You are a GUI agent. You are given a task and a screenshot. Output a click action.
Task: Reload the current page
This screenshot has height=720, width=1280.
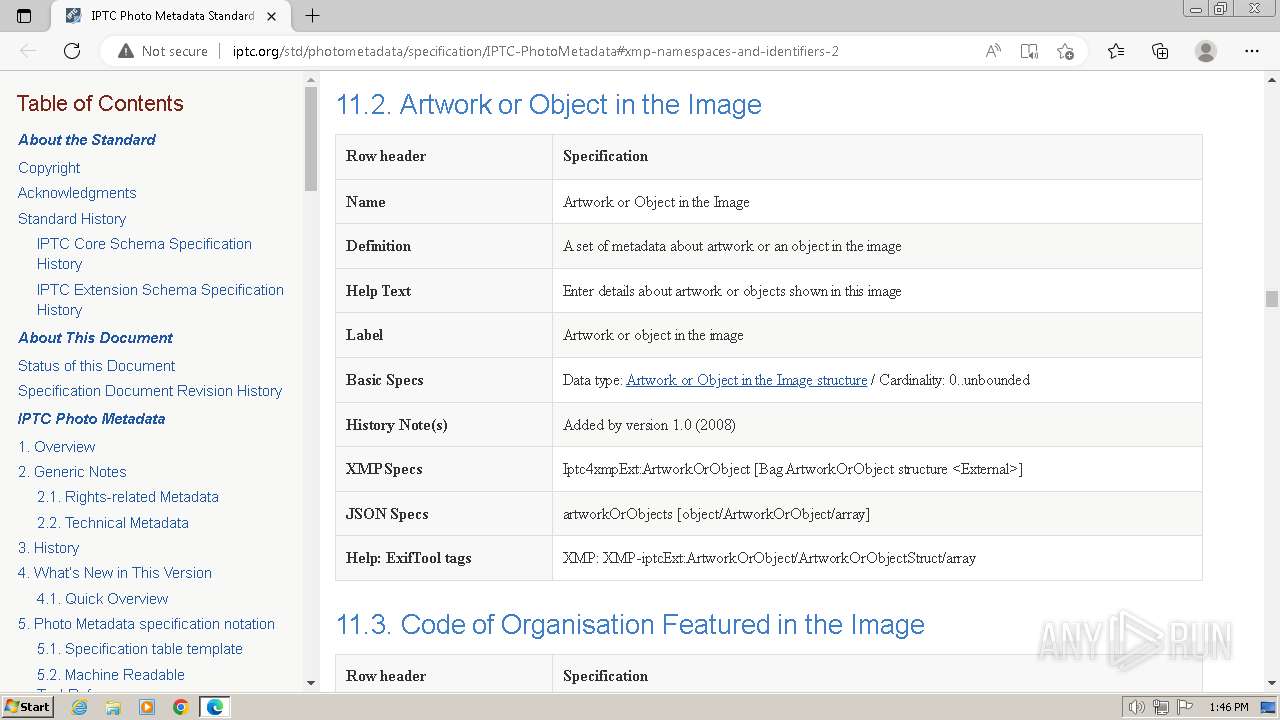pyautogui.click(x=72, y=51)
